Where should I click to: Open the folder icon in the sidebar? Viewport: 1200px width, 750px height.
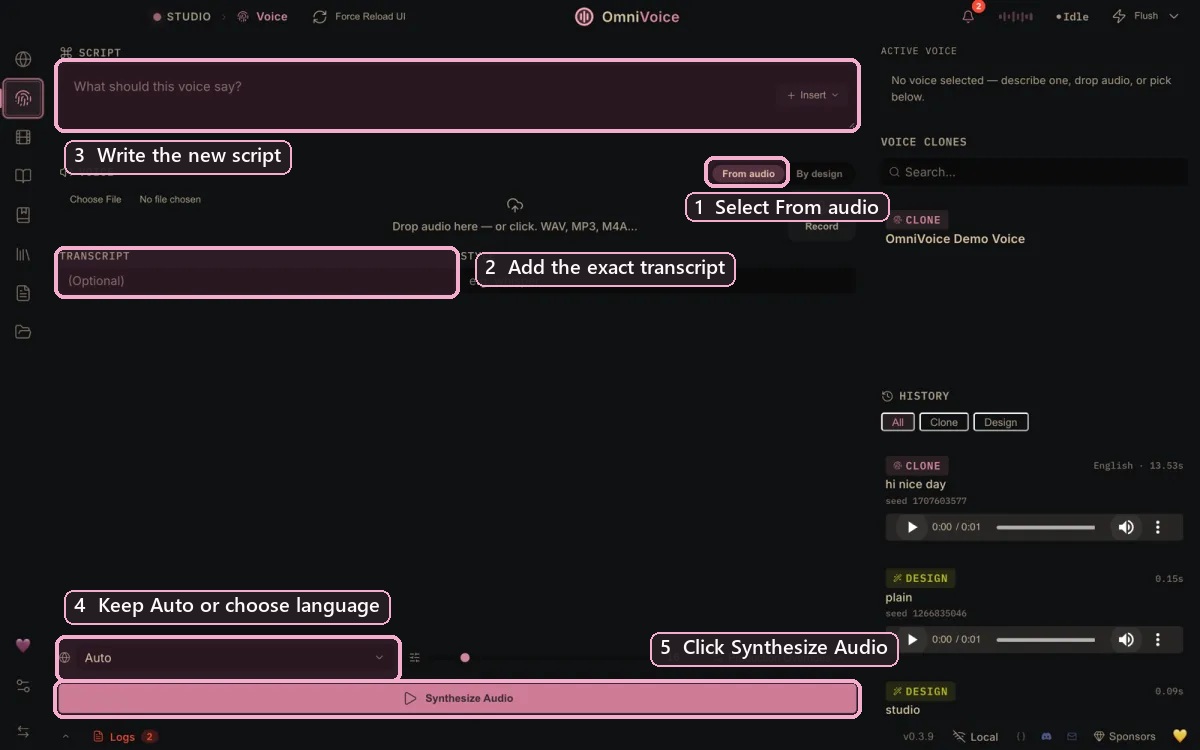(23, 332)
